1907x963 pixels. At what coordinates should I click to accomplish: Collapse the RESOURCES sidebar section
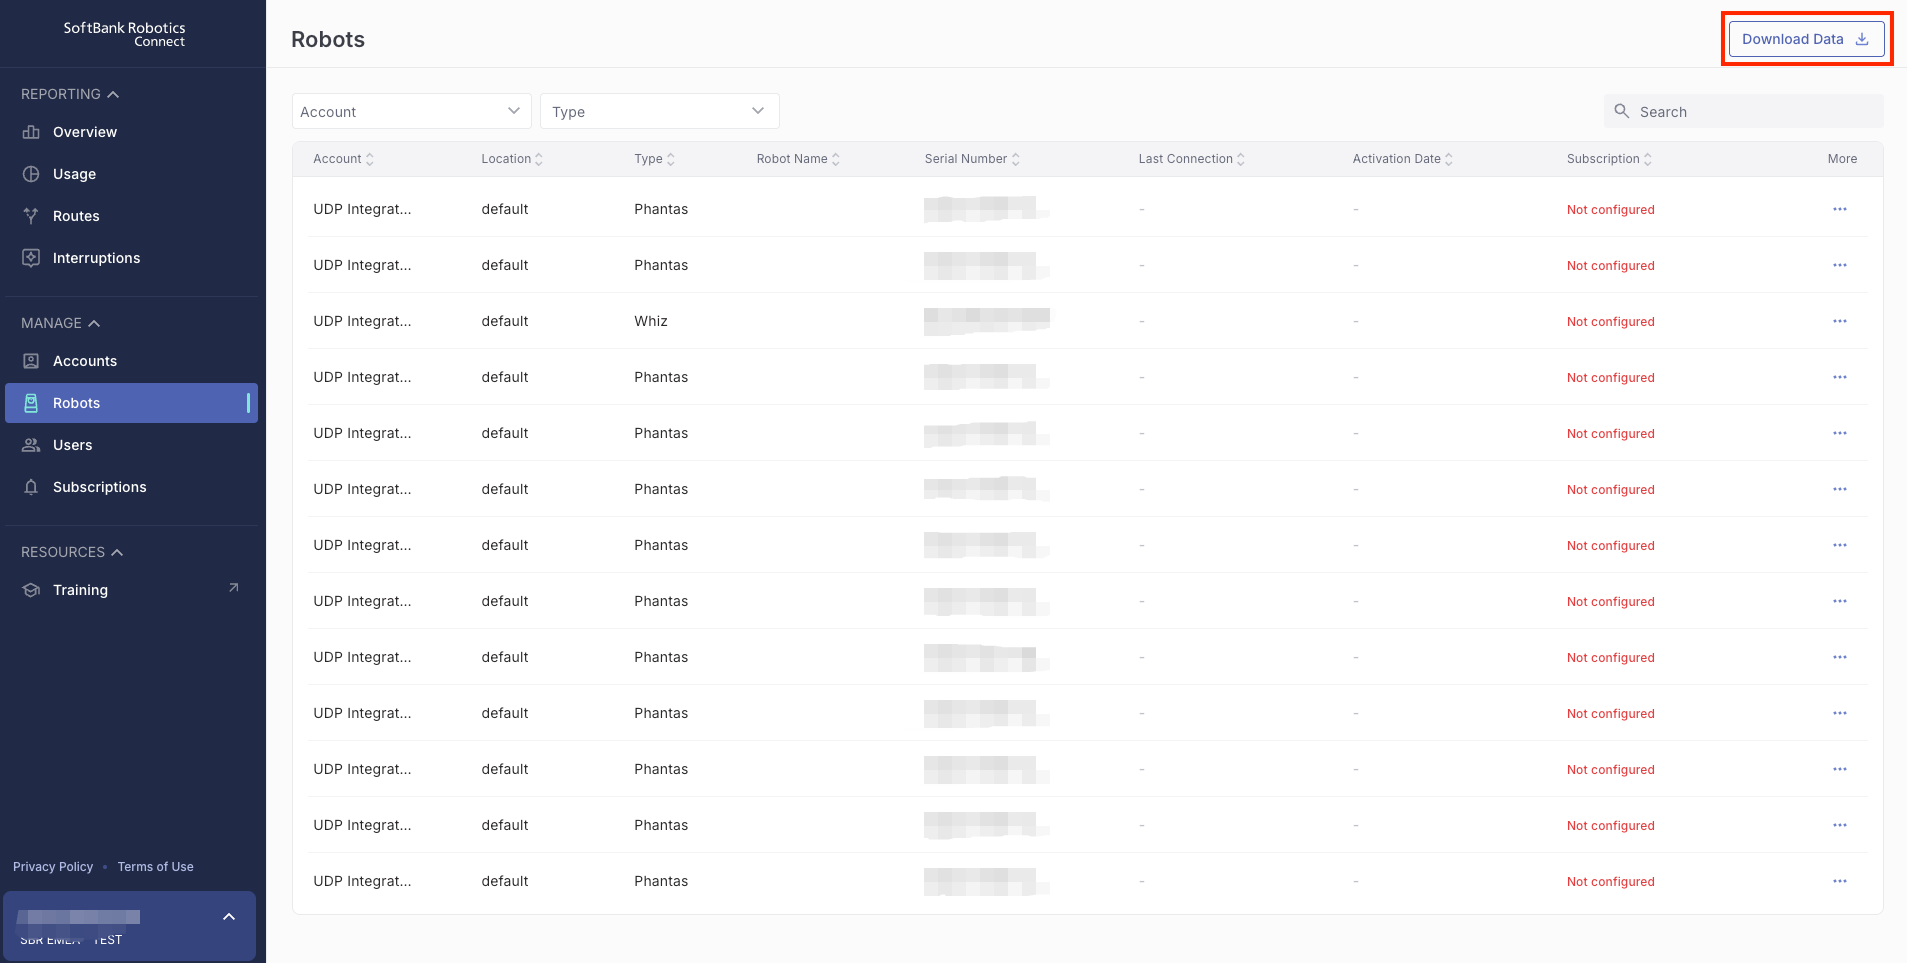coord(72,552)
